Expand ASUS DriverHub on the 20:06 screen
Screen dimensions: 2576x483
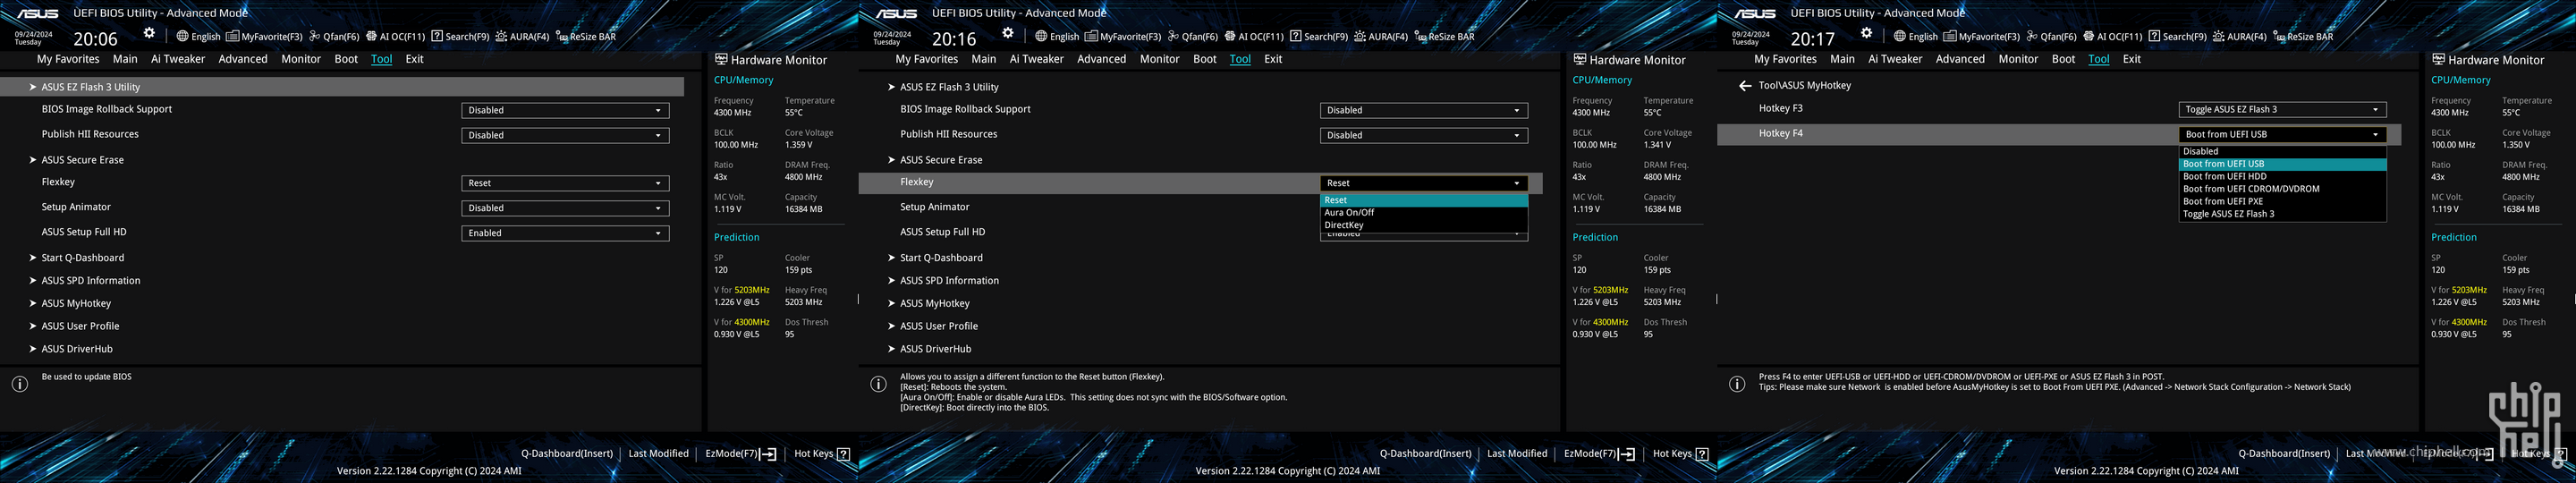(76, 349)
